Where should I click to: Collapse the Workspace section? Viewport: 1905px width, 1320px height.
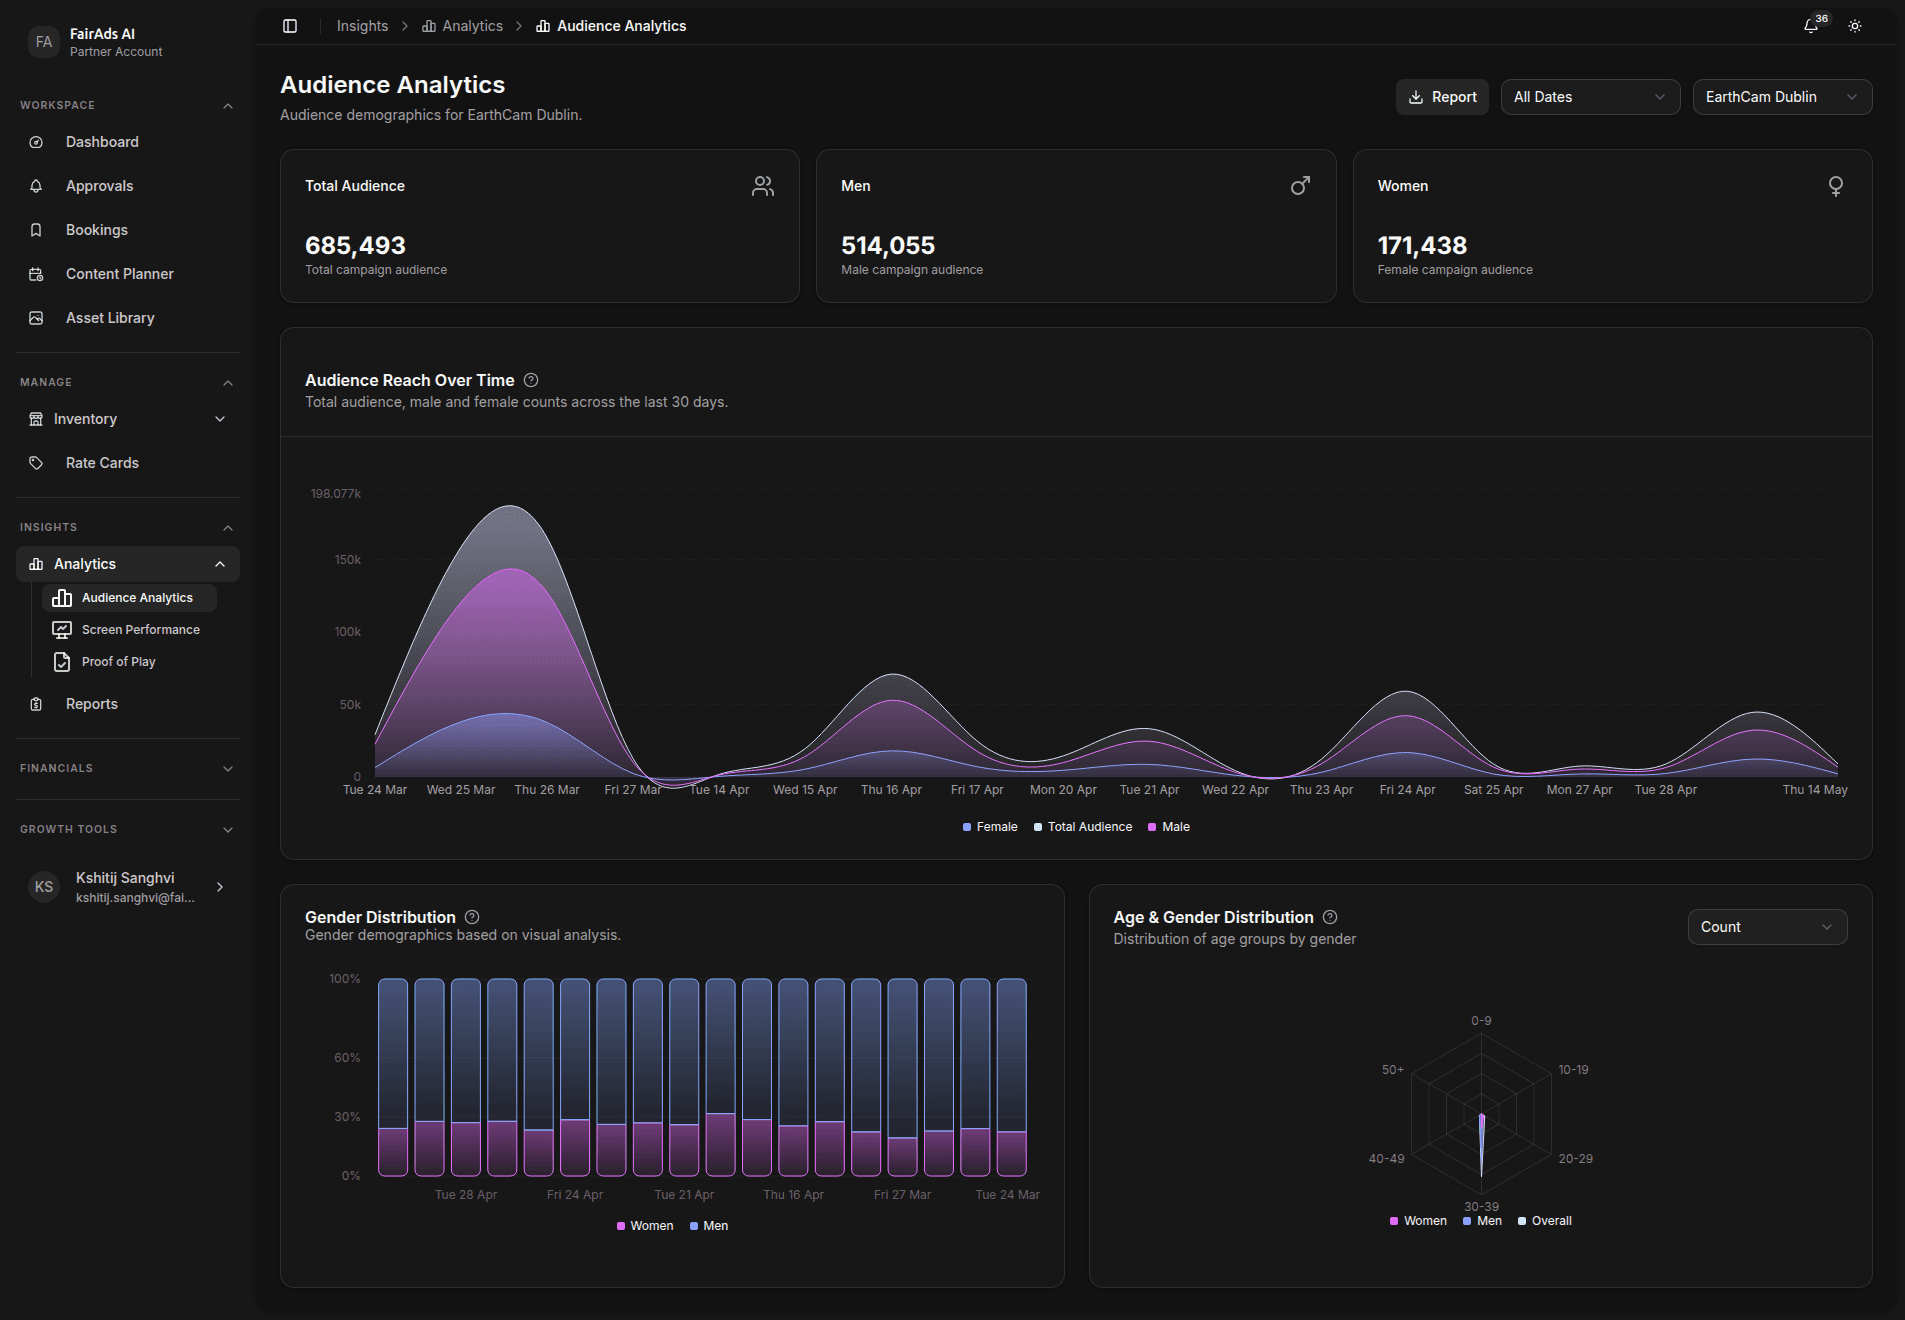[228, 106]
